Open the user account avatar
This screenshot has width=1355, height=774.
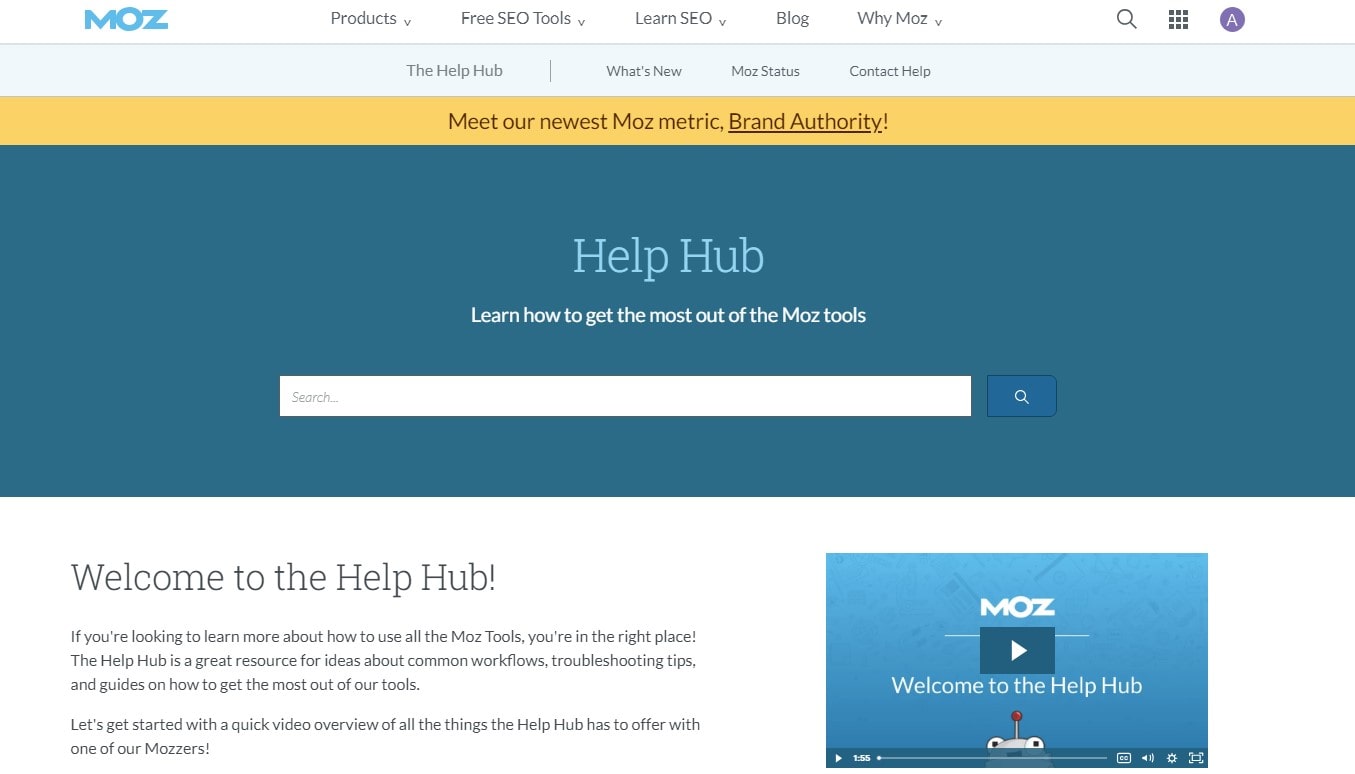pyautogui.click(x=1232, y=19)
